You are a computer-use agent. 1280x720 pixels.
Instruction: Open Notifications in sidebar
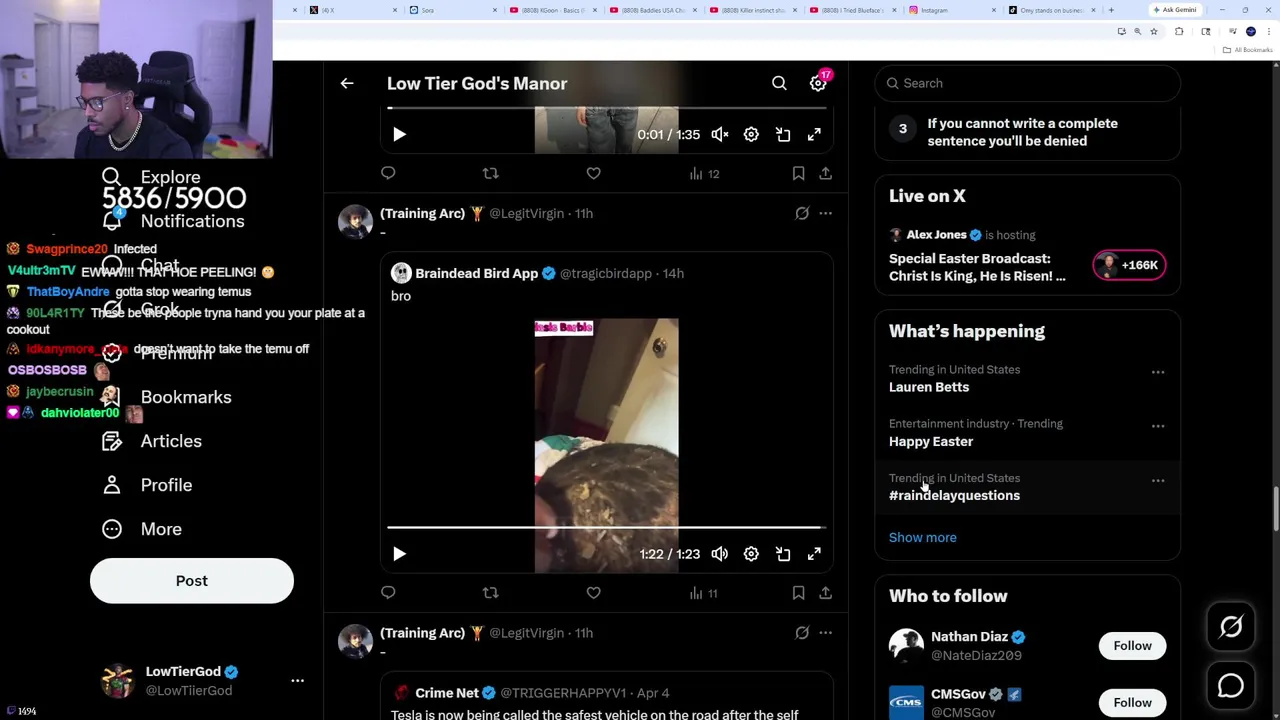click(174, 221)
